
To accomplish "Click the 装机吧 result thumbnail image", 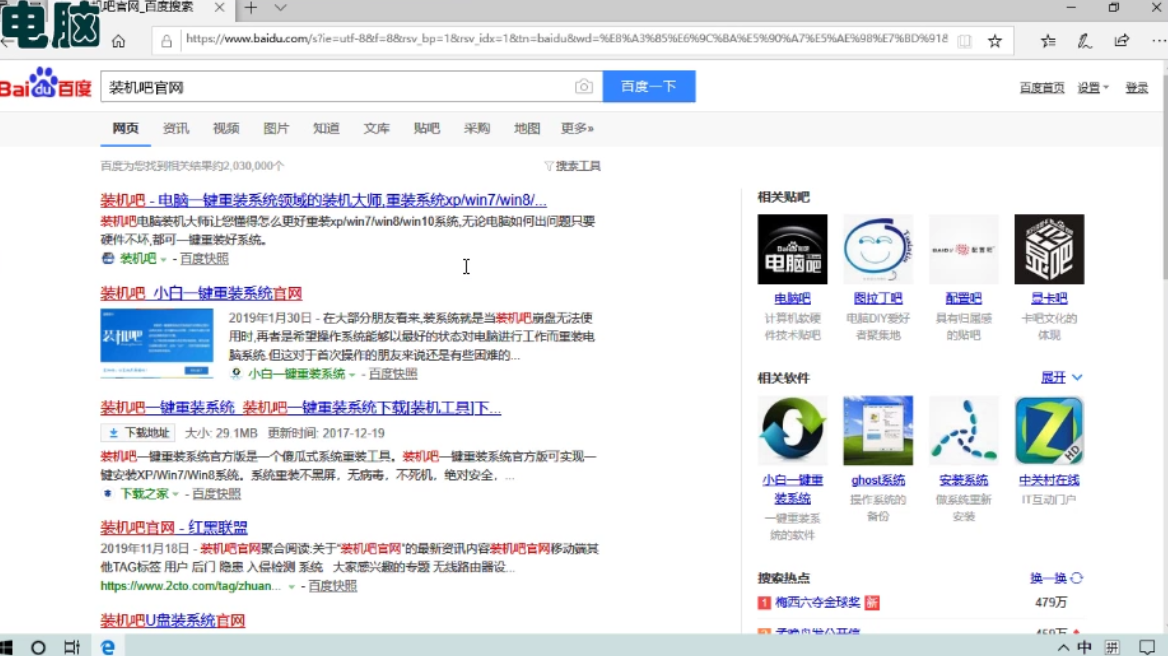I will click(x=156, y=344).
